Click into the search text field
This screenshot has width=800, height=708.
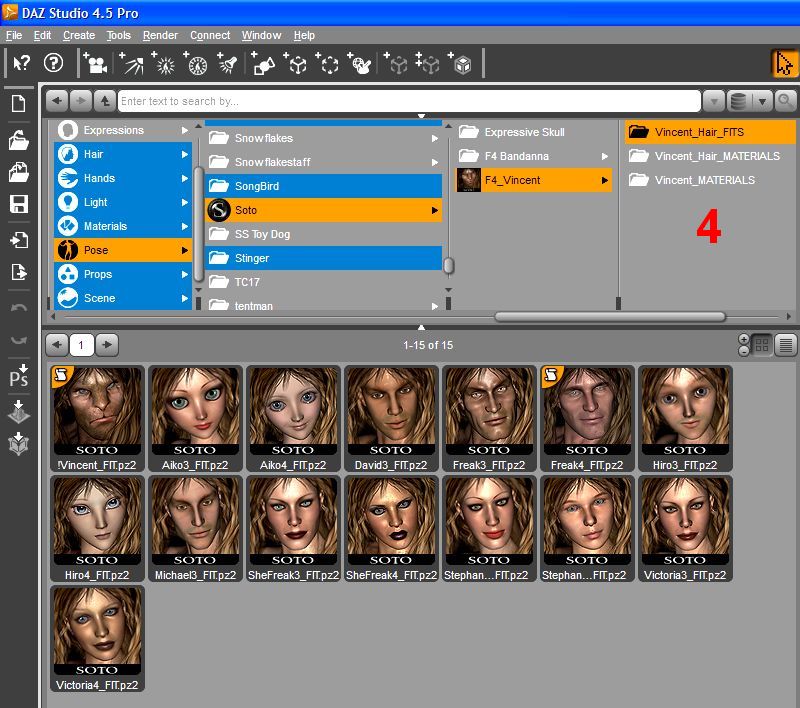pos(409,101)
